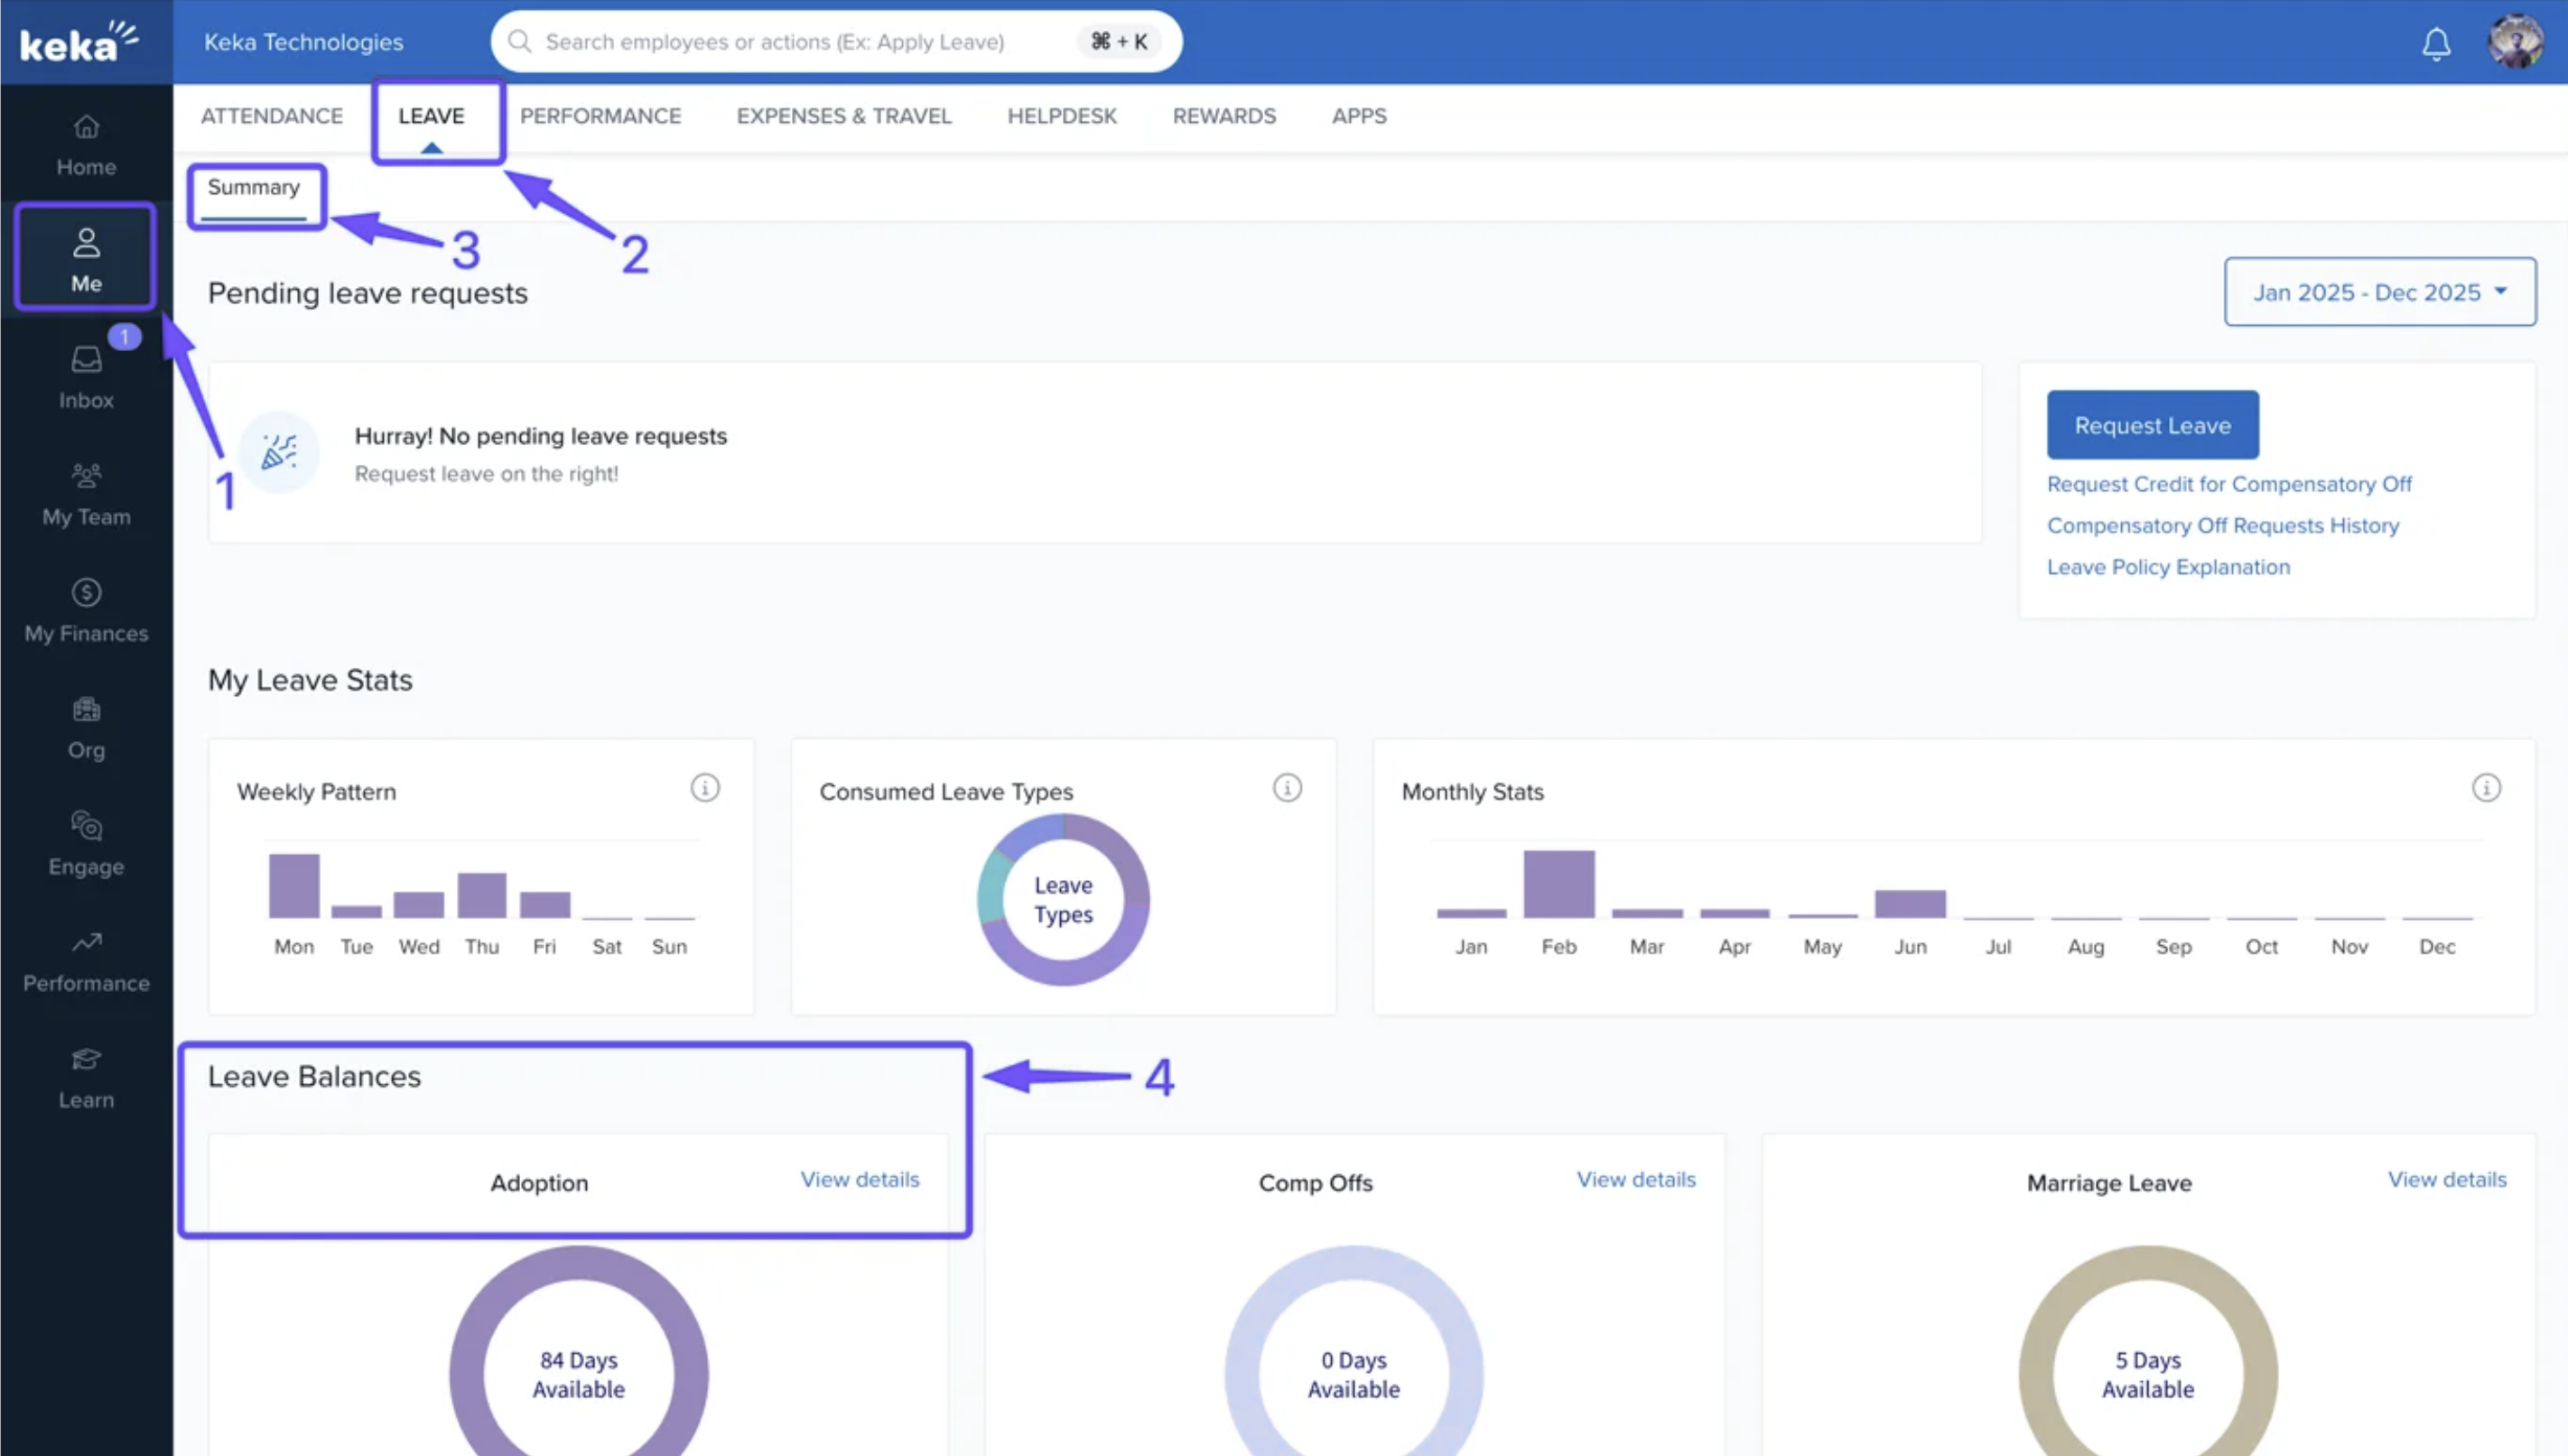The height and width of the screenshot is (1456, 2568).
Task: View details for Comp Offs balance
Action: click(x=1635, y=1179)
